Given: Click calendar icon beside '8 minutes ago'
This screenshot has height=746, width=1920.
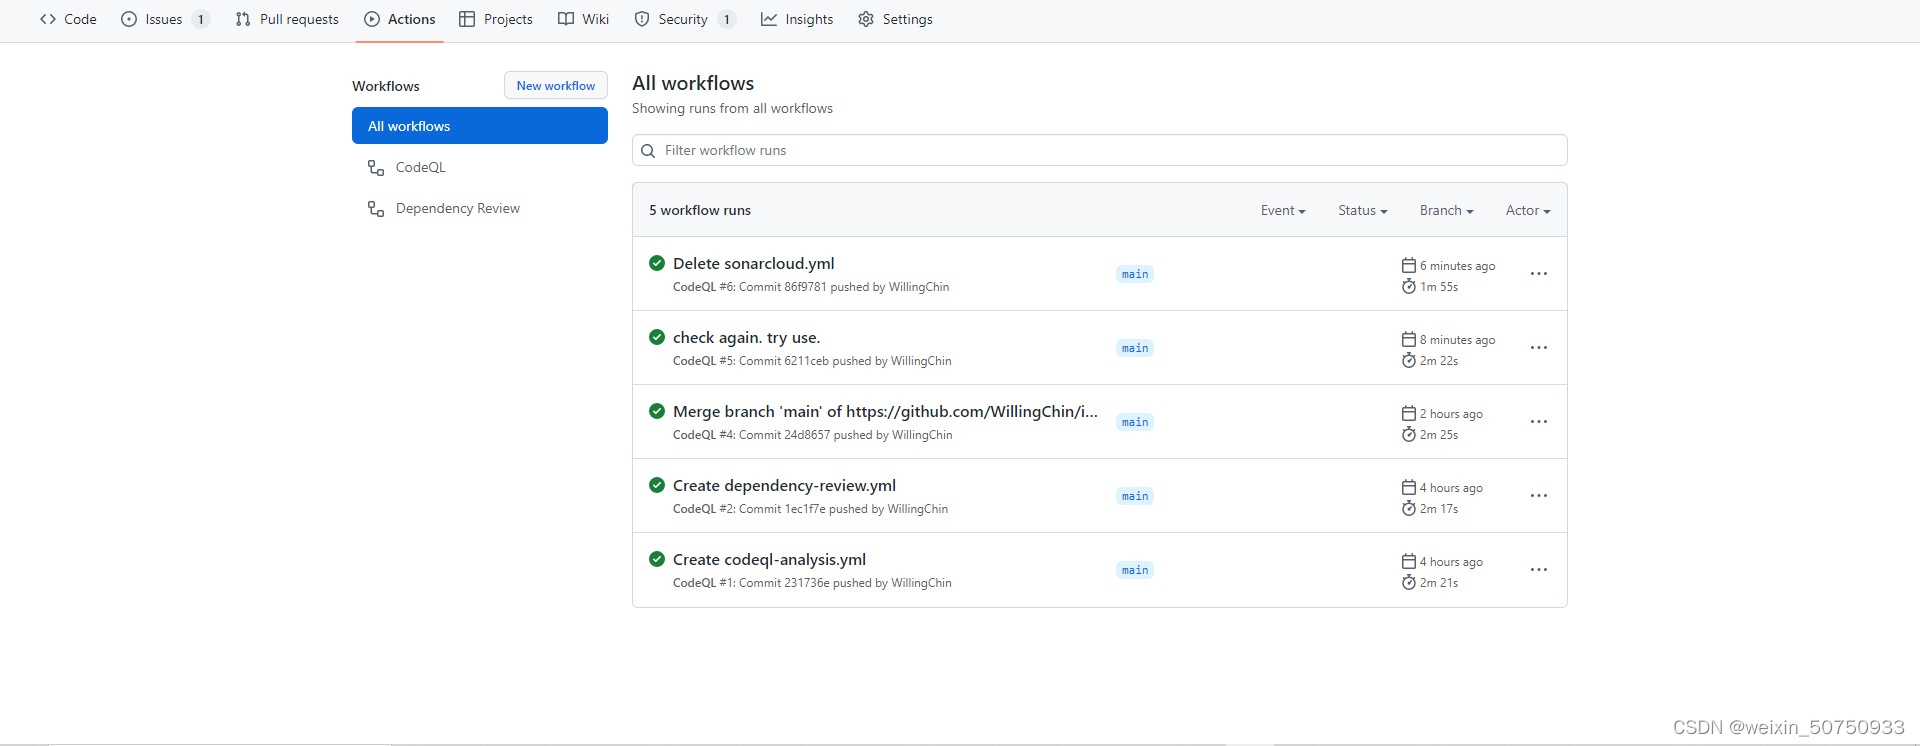Looking at the screenshot, I should (1409, 339).
